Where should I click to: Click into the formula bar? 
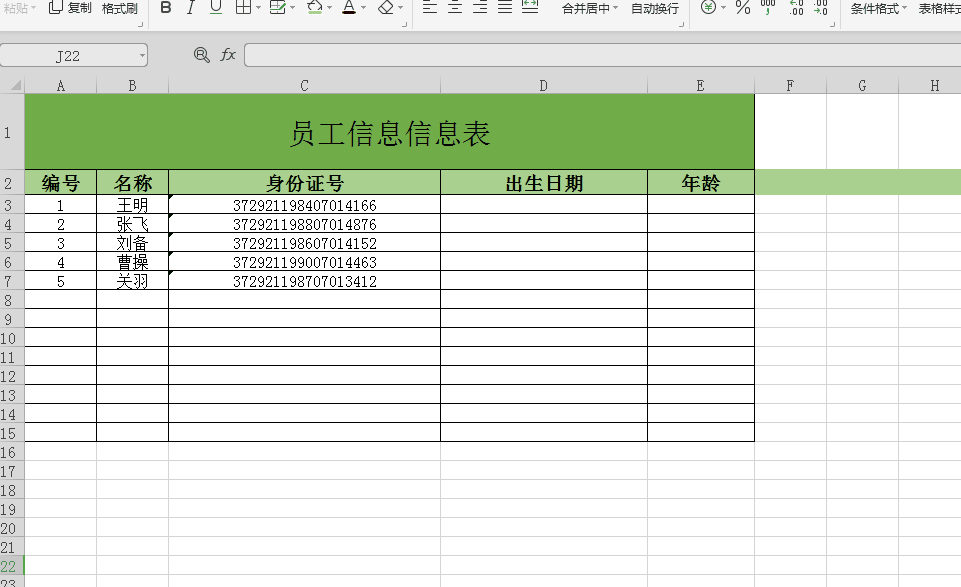pyautogui.click(x=602, y=55)
